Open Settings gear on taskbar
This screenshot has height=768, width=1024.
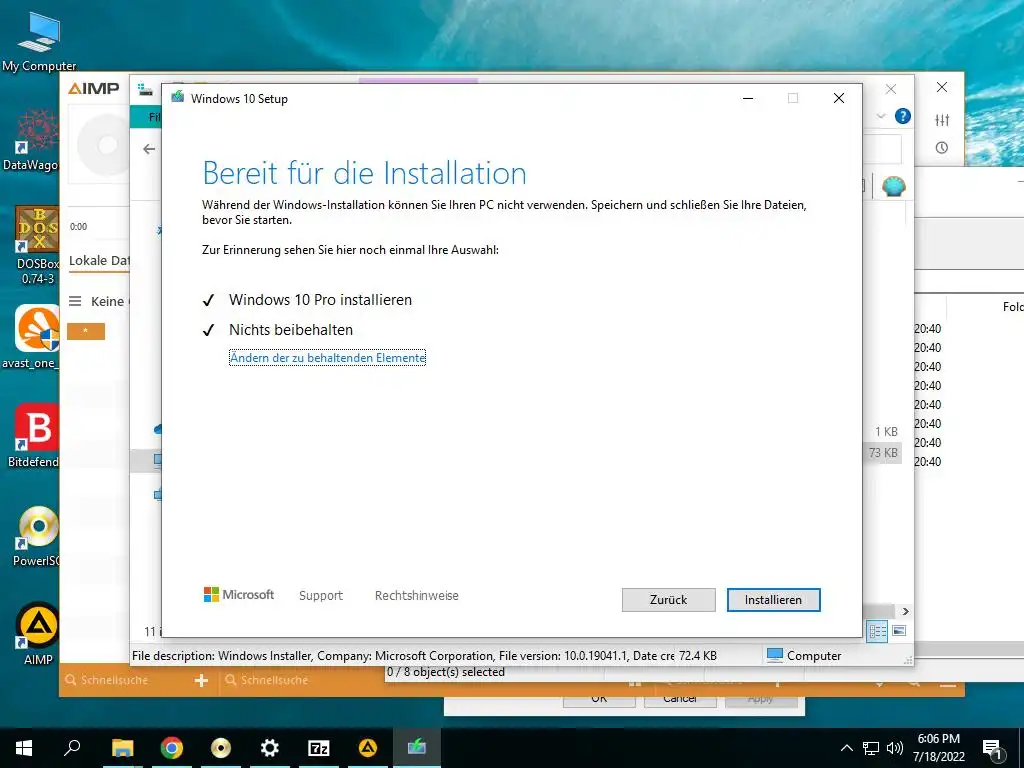[270, 748]
